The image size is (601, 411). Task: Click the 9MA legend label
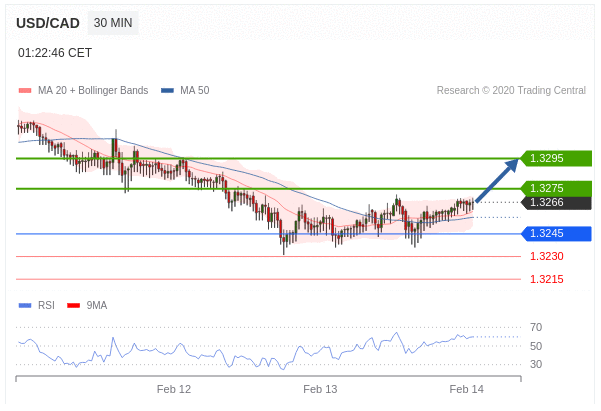point(97,305)
